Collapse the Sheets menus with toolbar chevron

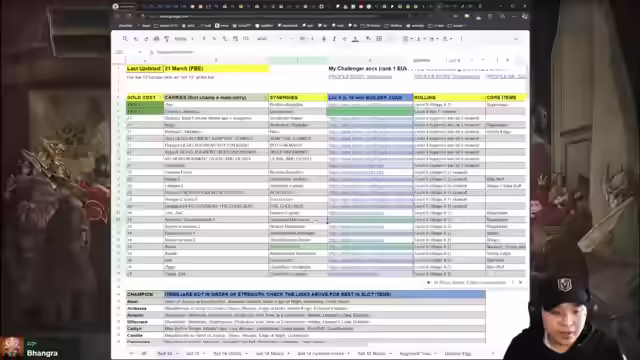(x=516, y=39)
